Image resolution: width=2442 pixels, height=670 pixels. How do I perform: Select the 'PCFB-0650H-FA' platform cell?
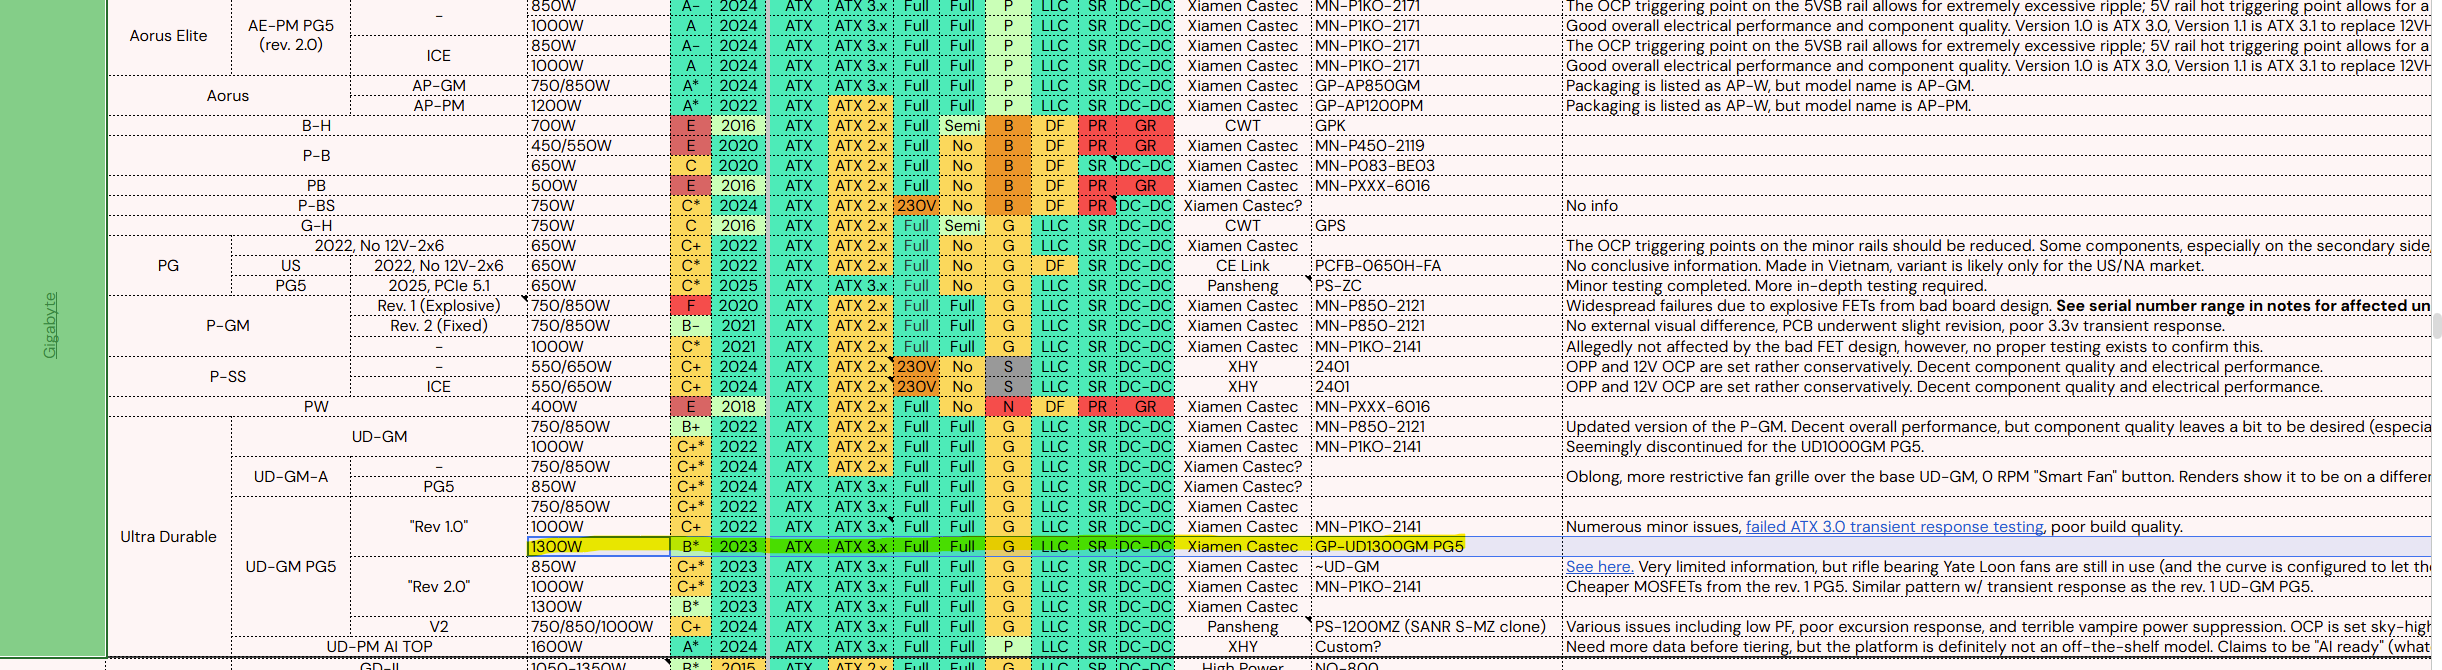point(1436,266)
